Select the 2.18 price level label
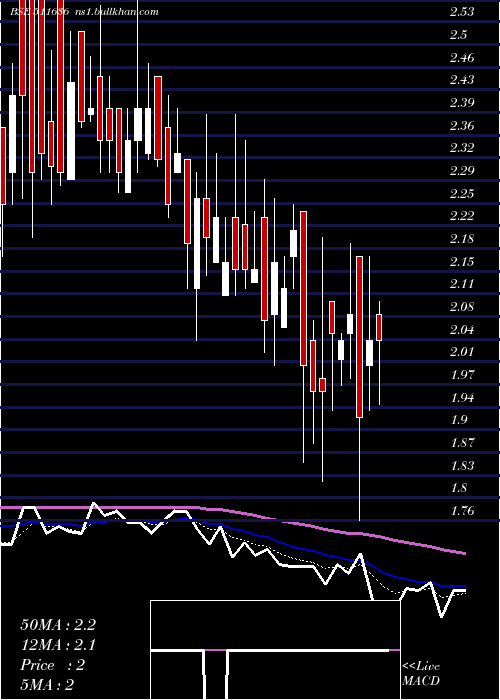500x700 pixels. click(462, 239)
